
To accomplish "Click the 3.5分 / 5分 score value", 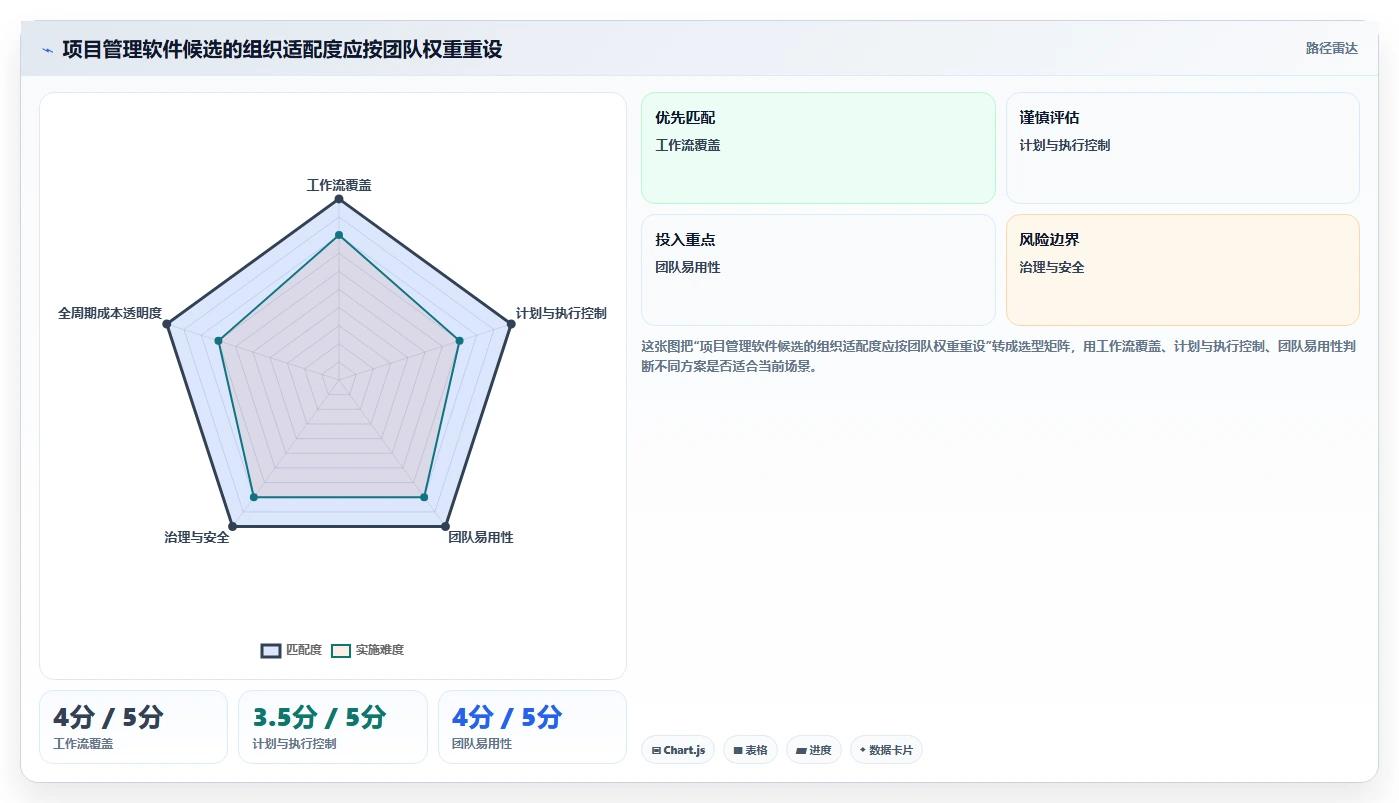I will pos(319,717).
